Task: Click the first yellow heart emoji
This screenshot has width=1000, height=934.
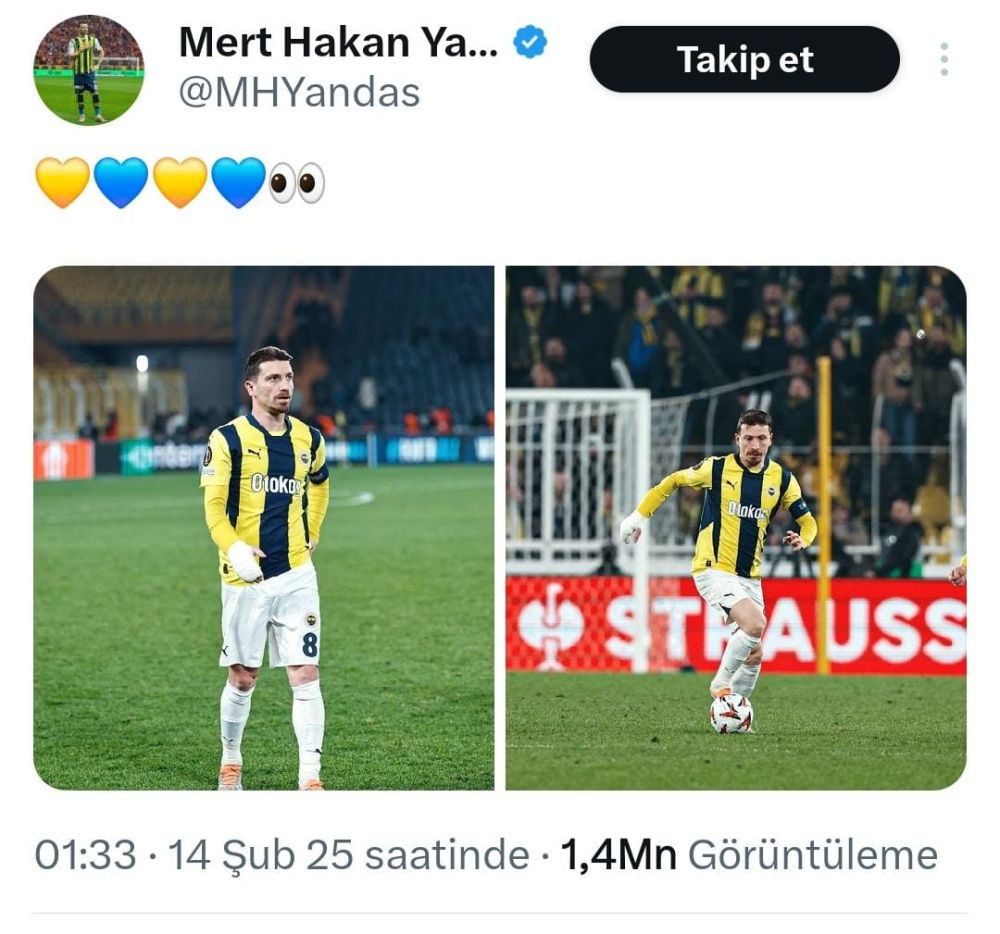Action: pyautogui.click(x=62, y=182)
